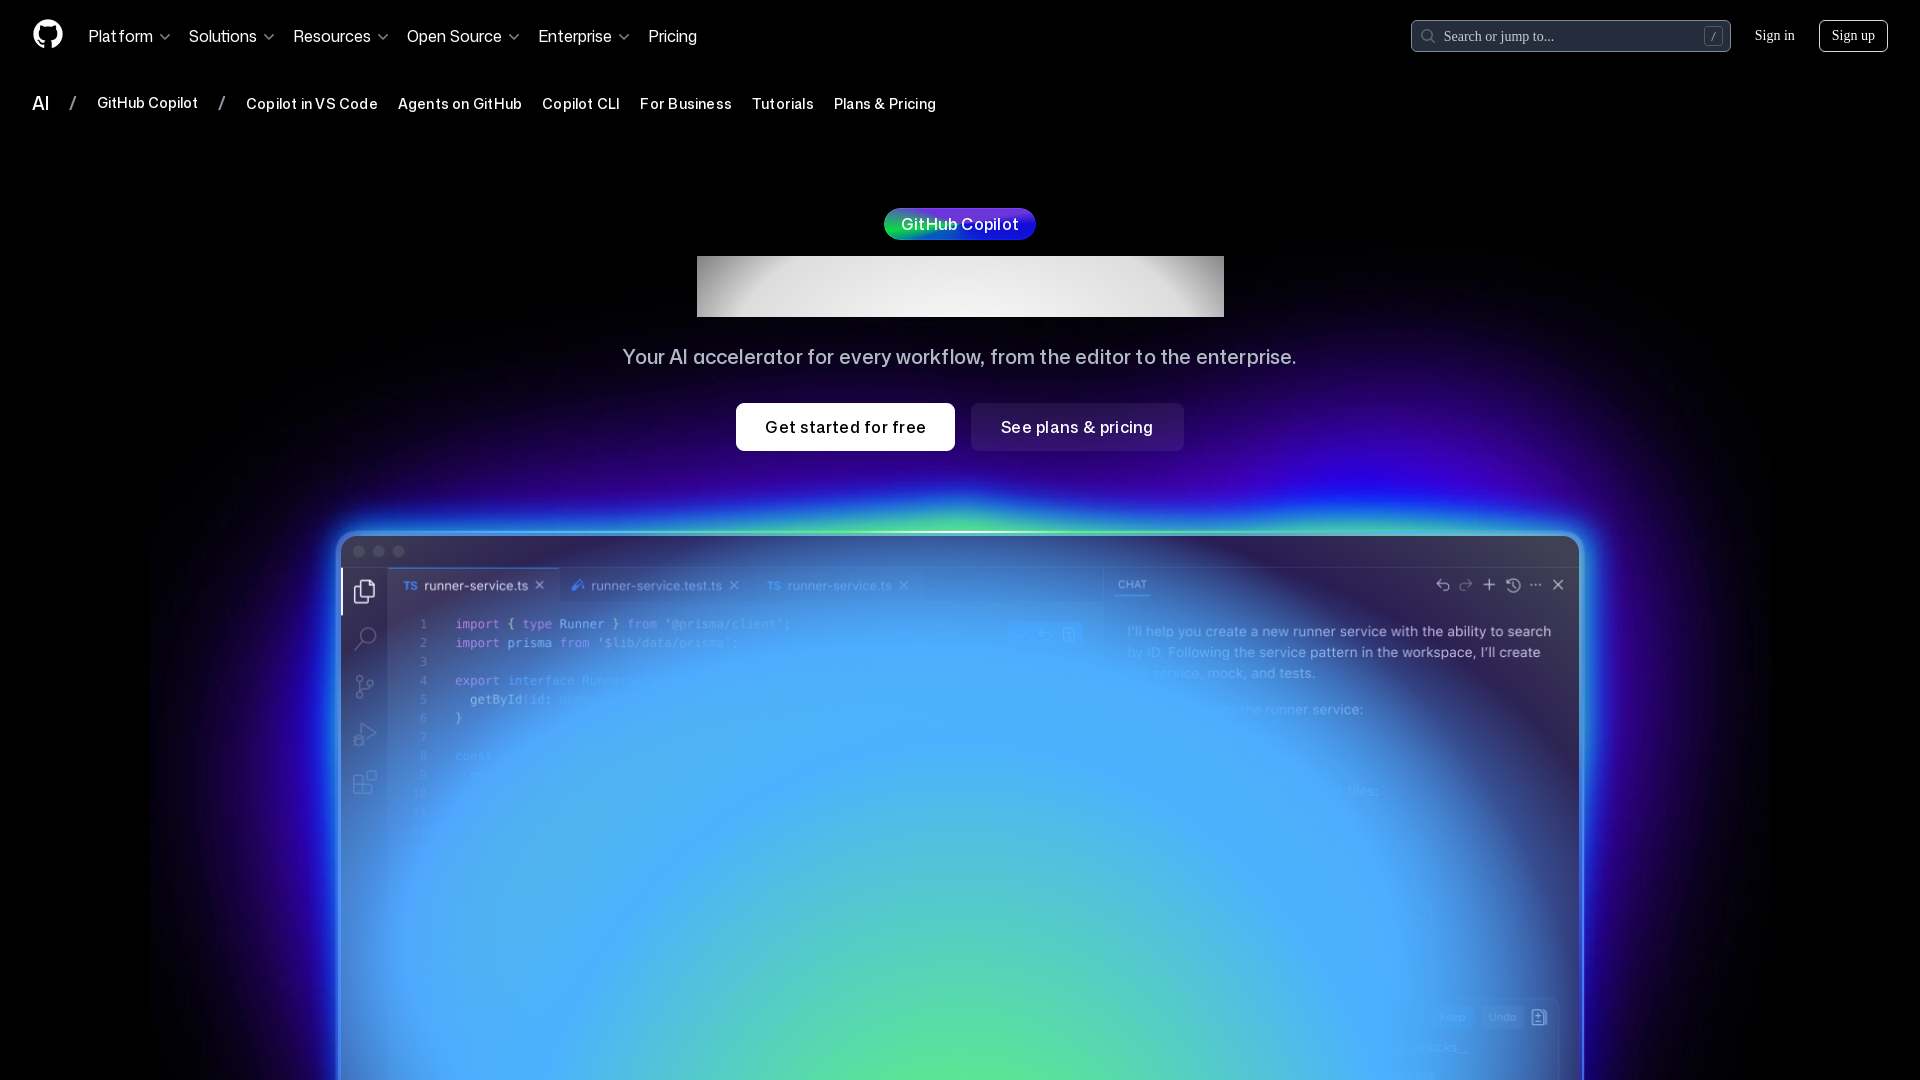This screenshot has height=1080, width=1920.
Task: Expand the Enterprise menu chevron
Action: pos(624,37)
